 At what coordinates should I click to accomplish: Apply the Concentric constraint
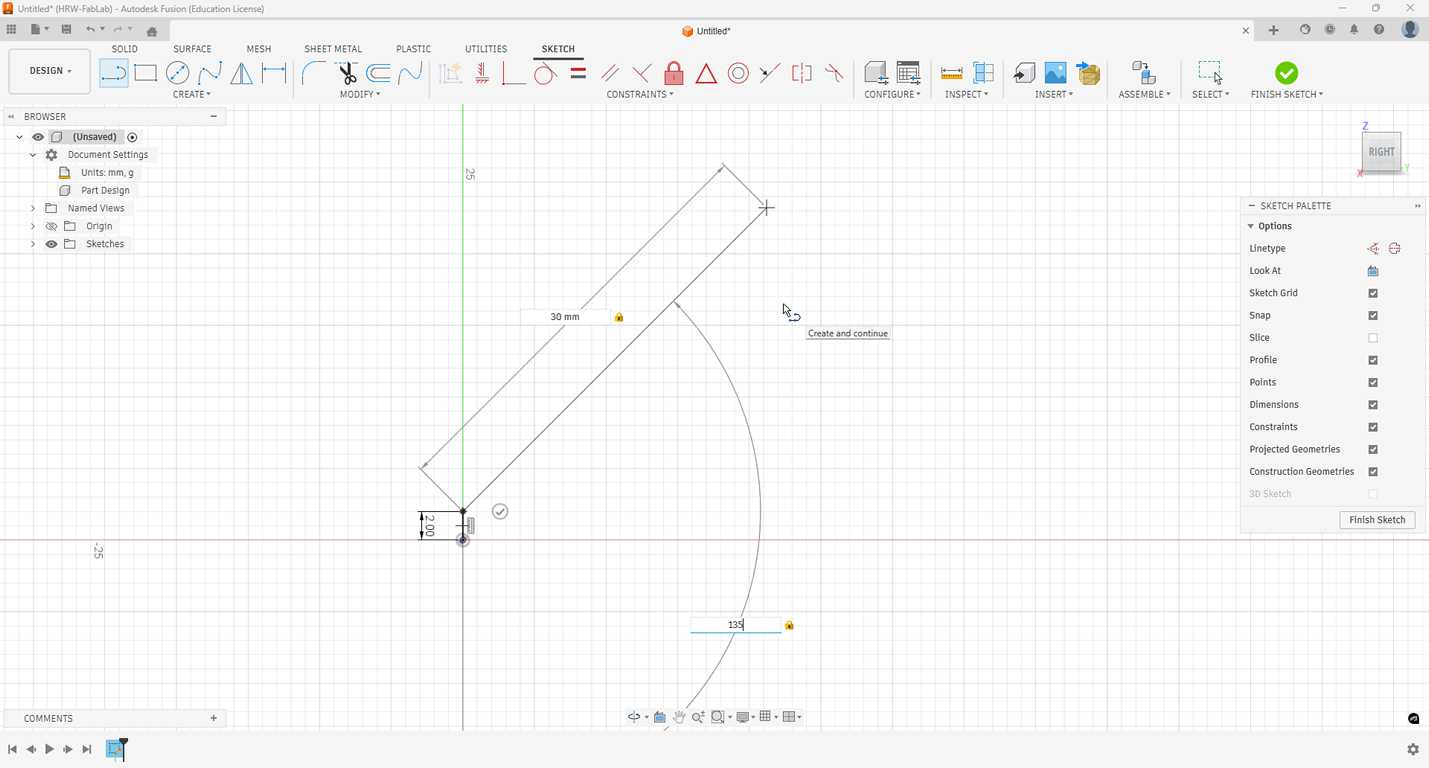coord(738,73)
